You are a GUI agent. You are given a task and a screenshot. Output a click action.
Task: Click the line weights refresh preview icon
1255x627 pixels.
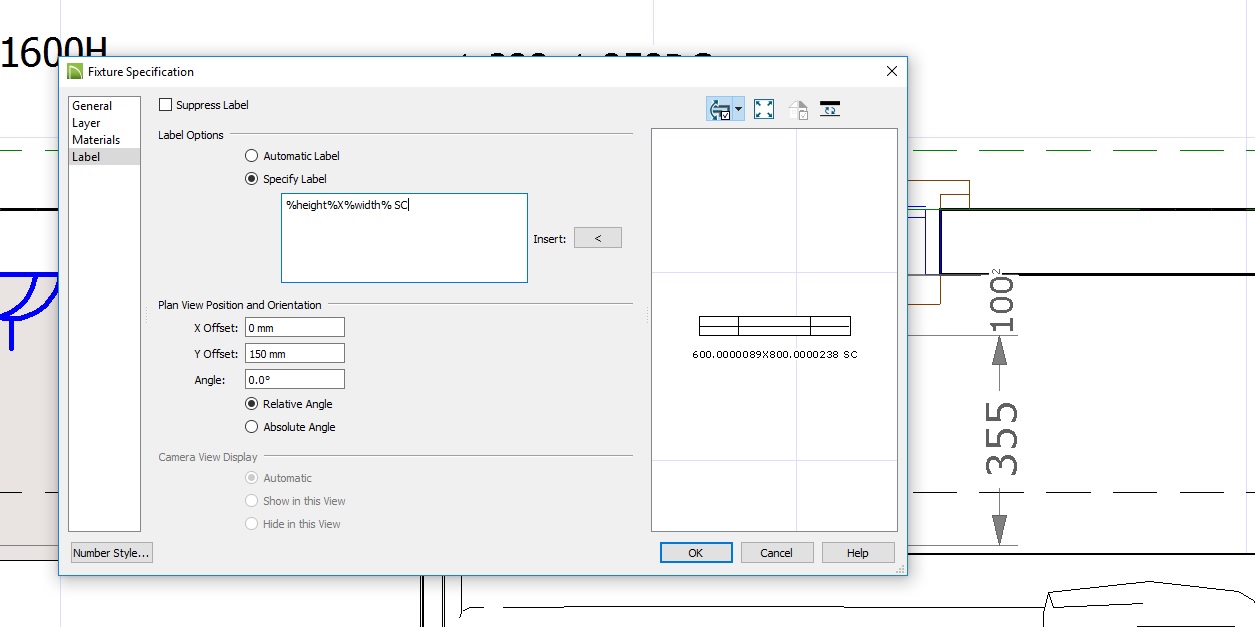tap(829, 110)
